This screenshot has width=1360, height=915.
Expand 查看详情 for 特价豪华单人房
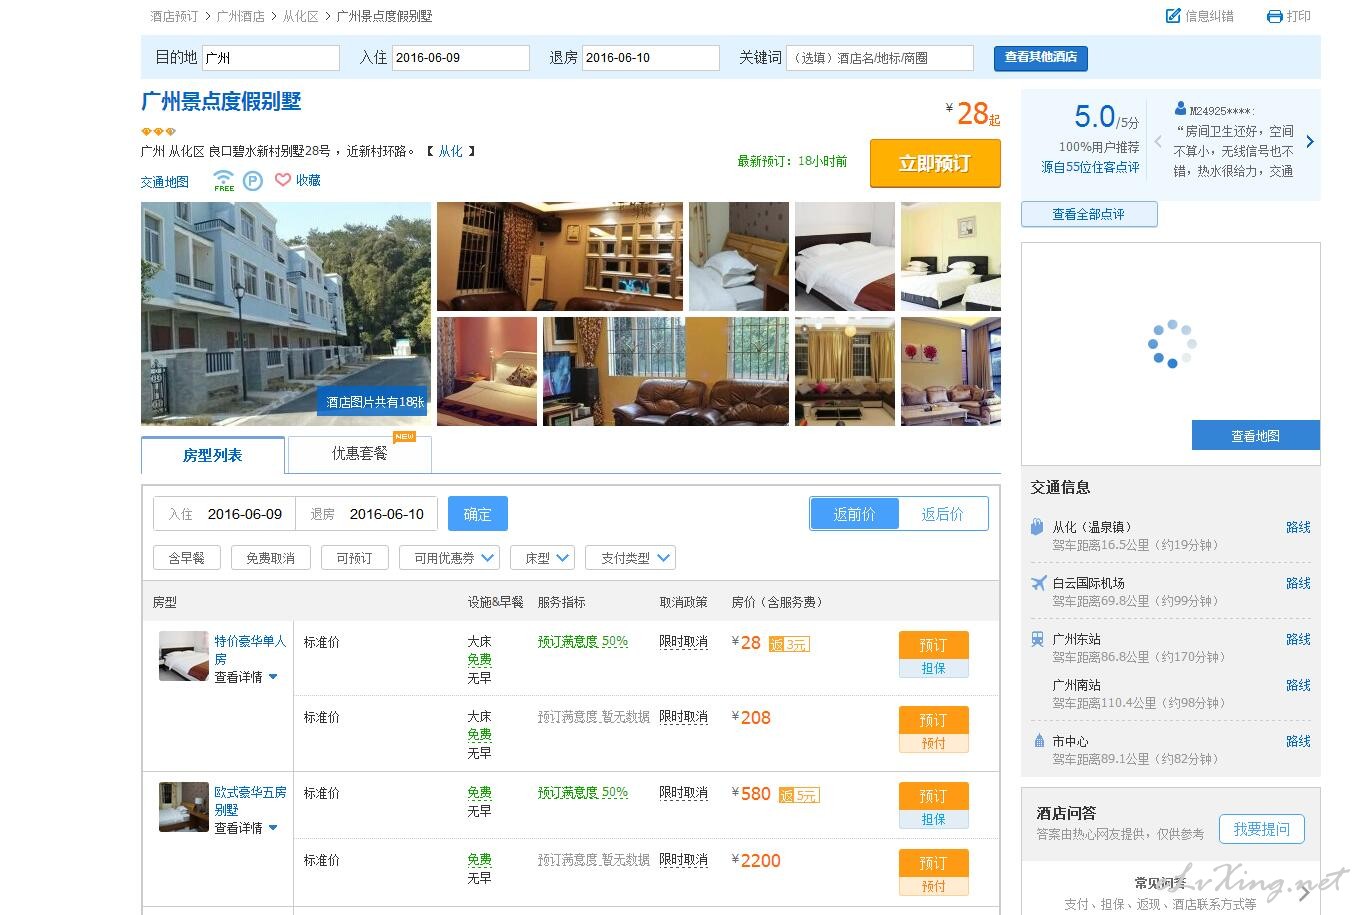246,677
